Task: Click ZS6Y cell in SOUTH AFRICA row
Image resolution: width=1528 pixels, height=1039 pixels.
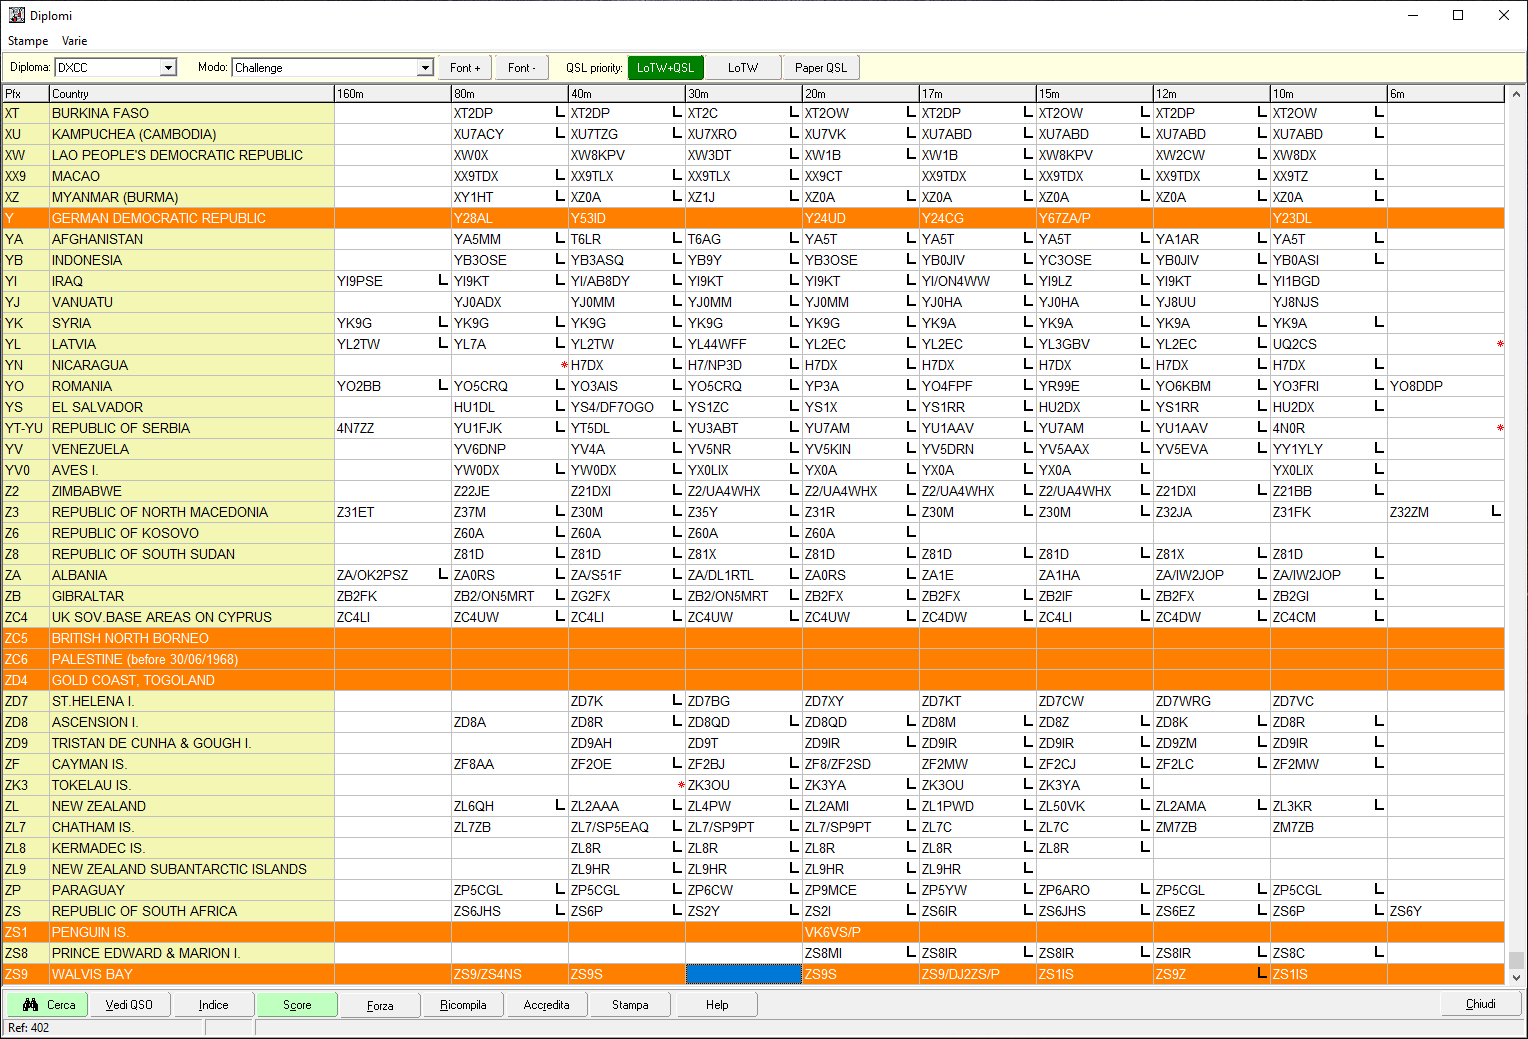Action: tap(1446, 911)
